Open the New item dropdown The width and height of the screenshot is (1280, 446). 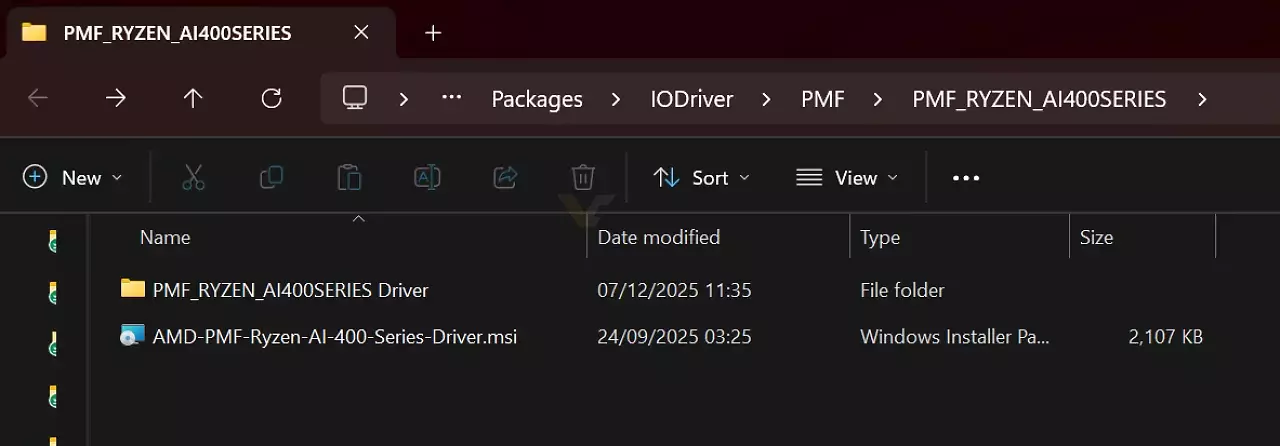pos(73,178)
